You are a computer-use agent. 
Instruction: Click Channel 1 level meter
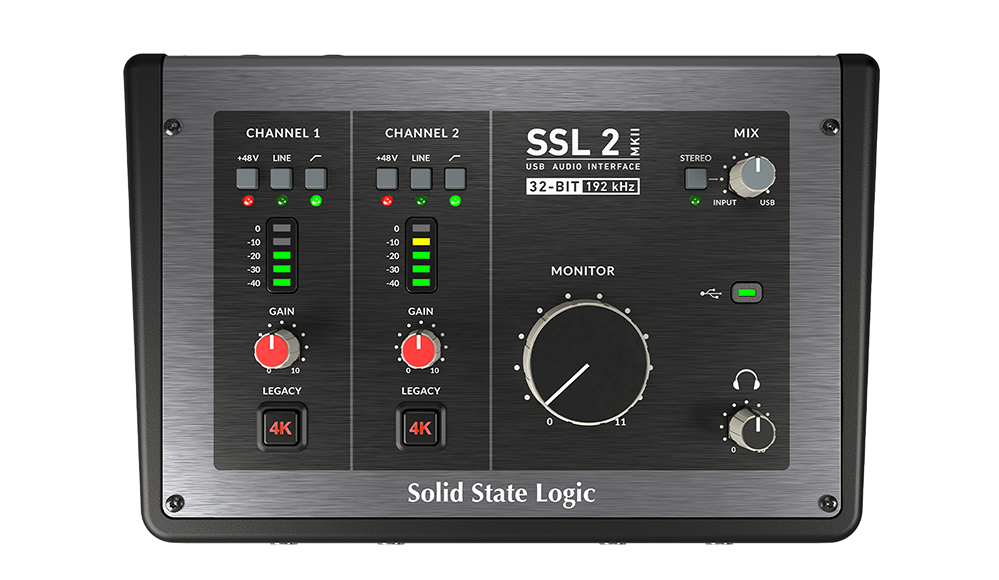282,255
